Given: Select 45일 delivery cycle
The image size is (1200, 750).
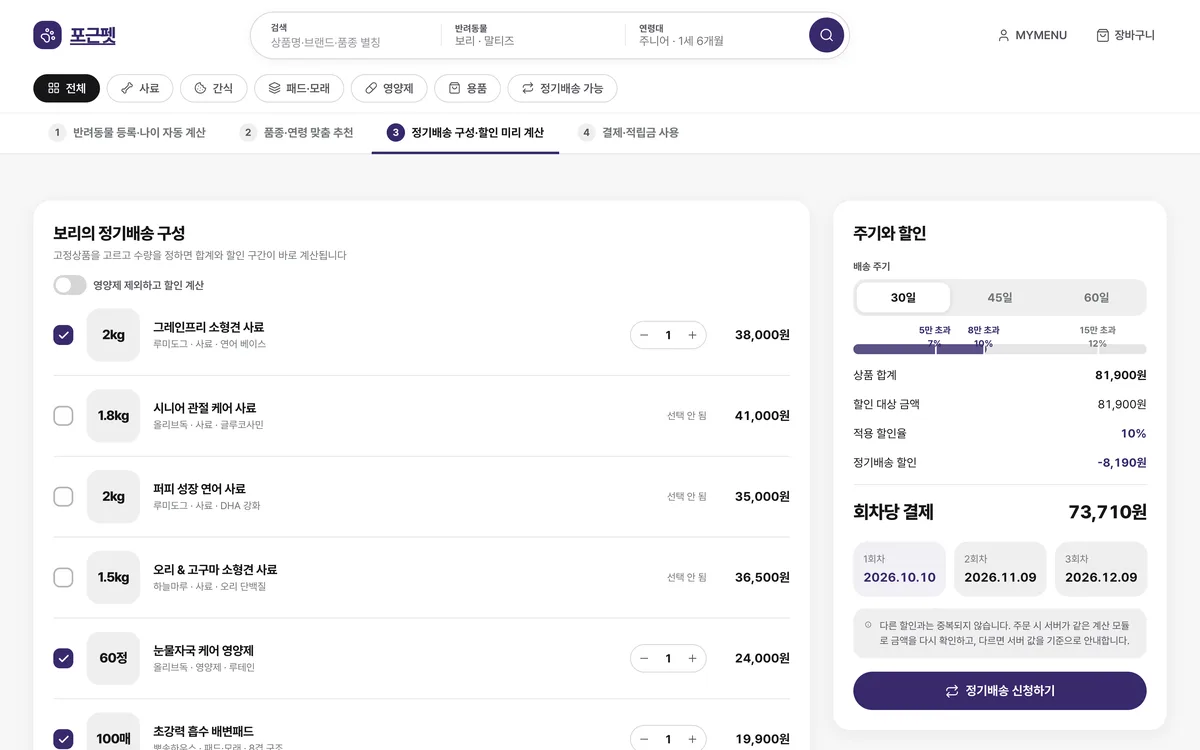Looking at the screenshot, I should pyautogui.click(x=1000, y=298).
